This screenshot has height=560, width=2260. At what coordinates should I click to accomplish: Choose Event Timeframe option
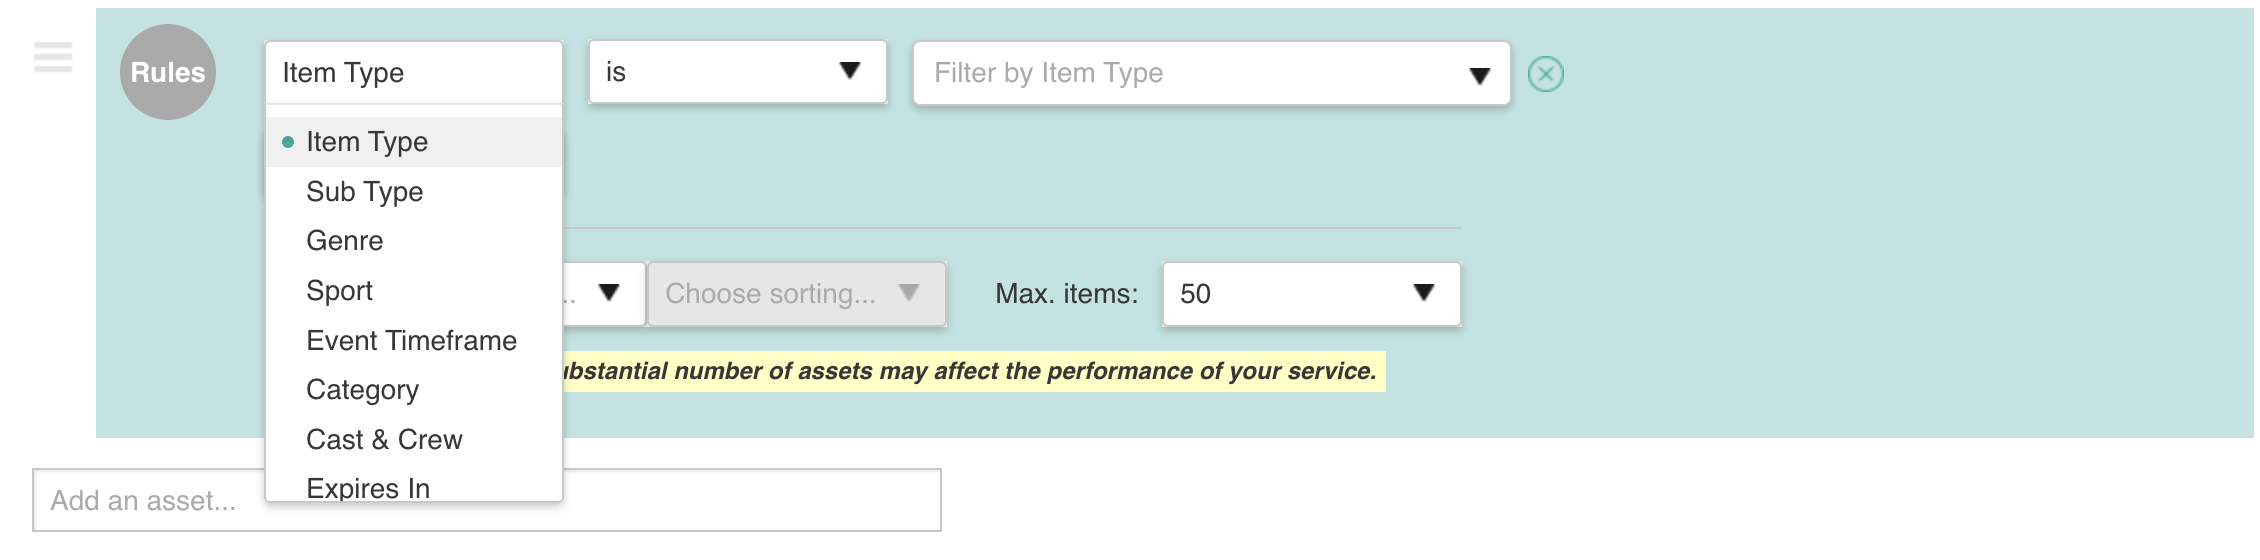[x=414, y=341]
